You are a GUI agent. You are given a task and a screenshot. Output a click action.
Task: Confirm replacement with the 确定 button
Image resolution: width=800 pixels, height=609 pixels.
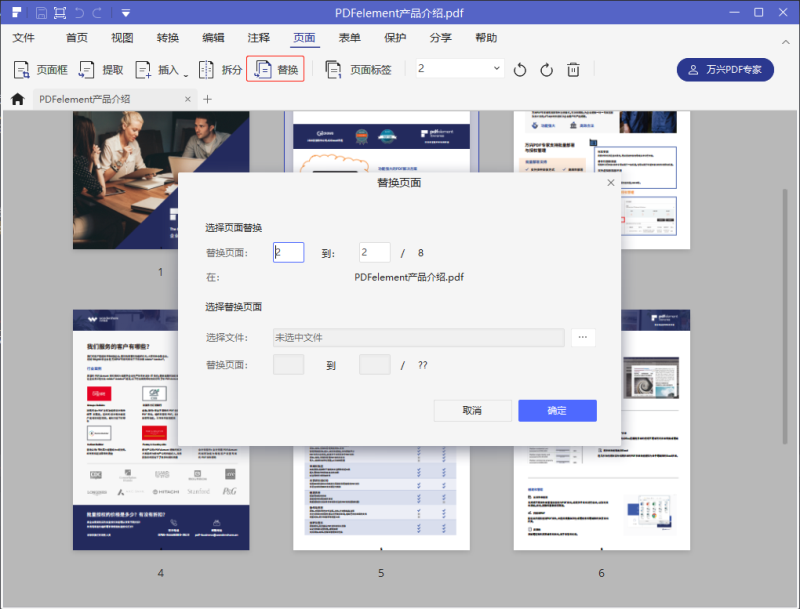556,410
